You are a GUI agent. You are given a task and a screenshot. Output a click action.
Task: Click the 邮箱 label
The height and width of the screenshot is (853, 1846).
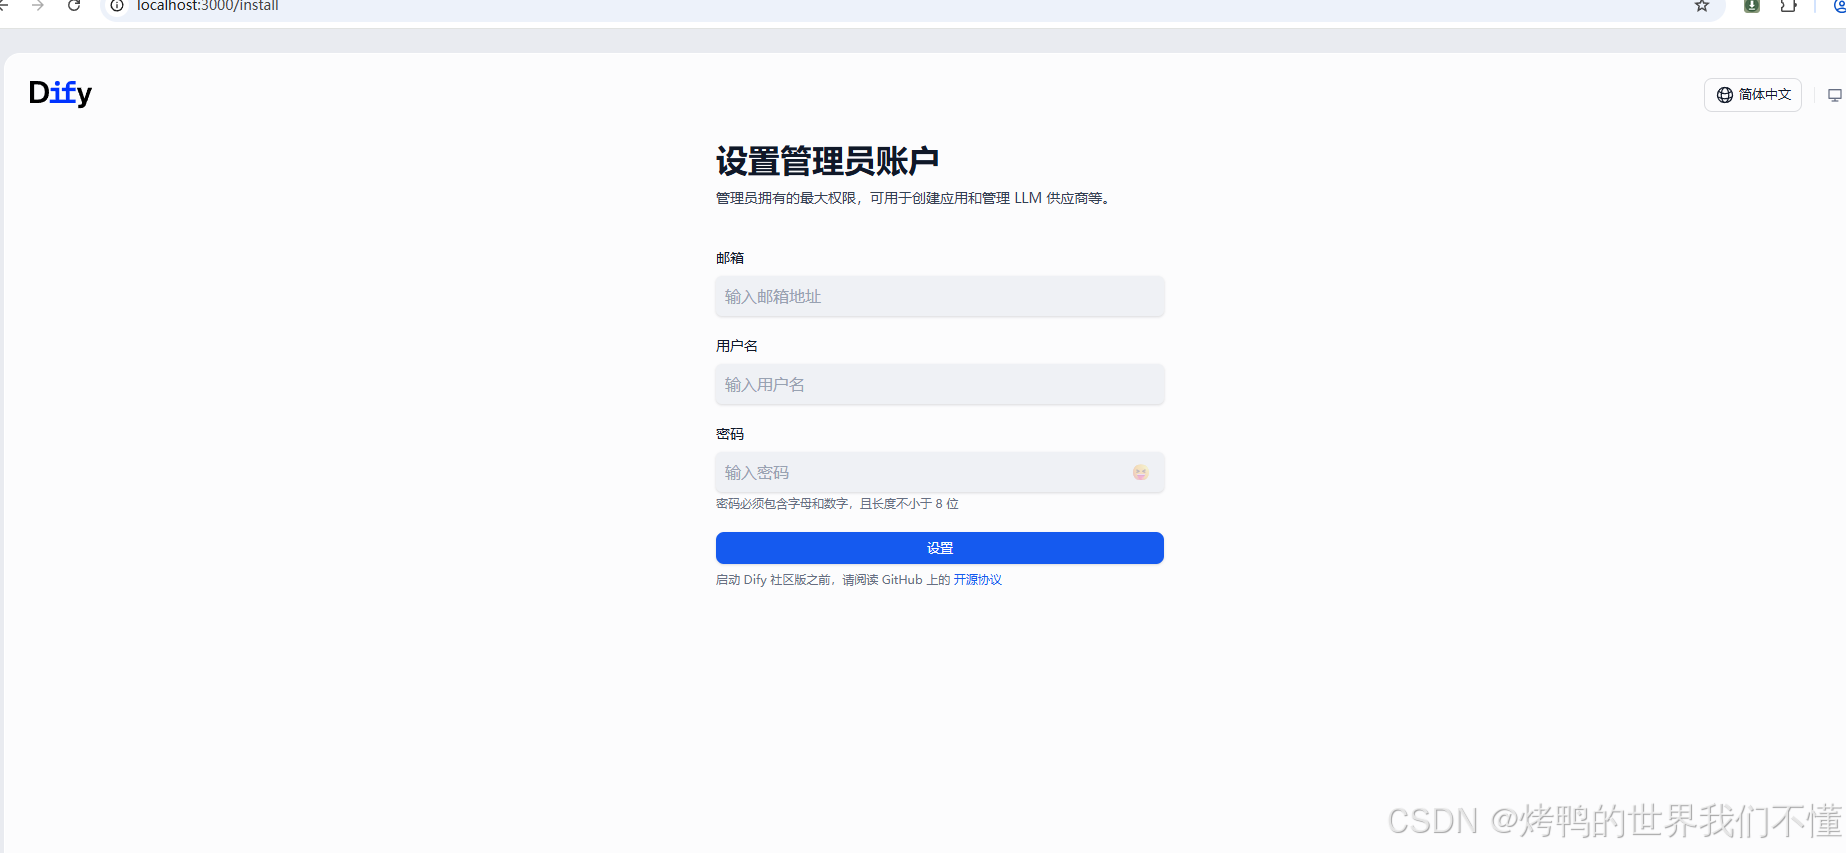730,258
